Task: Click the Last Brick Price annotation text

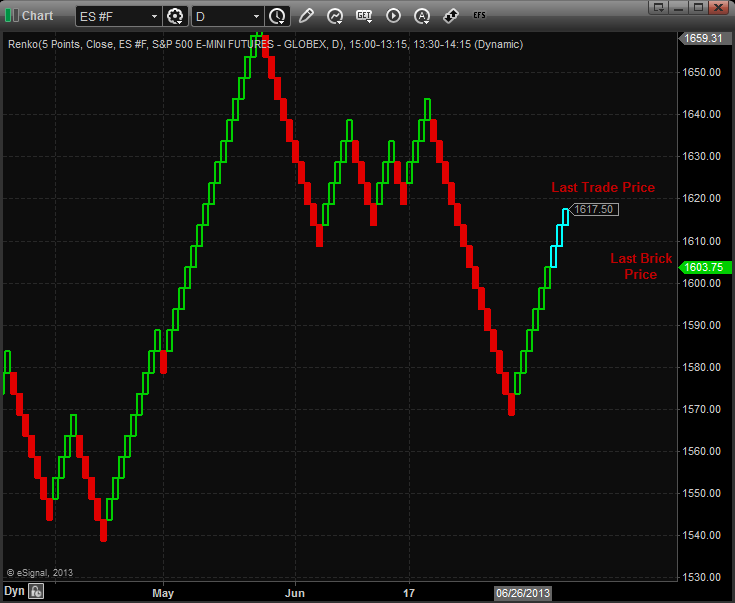Action: tap(641, 266)
